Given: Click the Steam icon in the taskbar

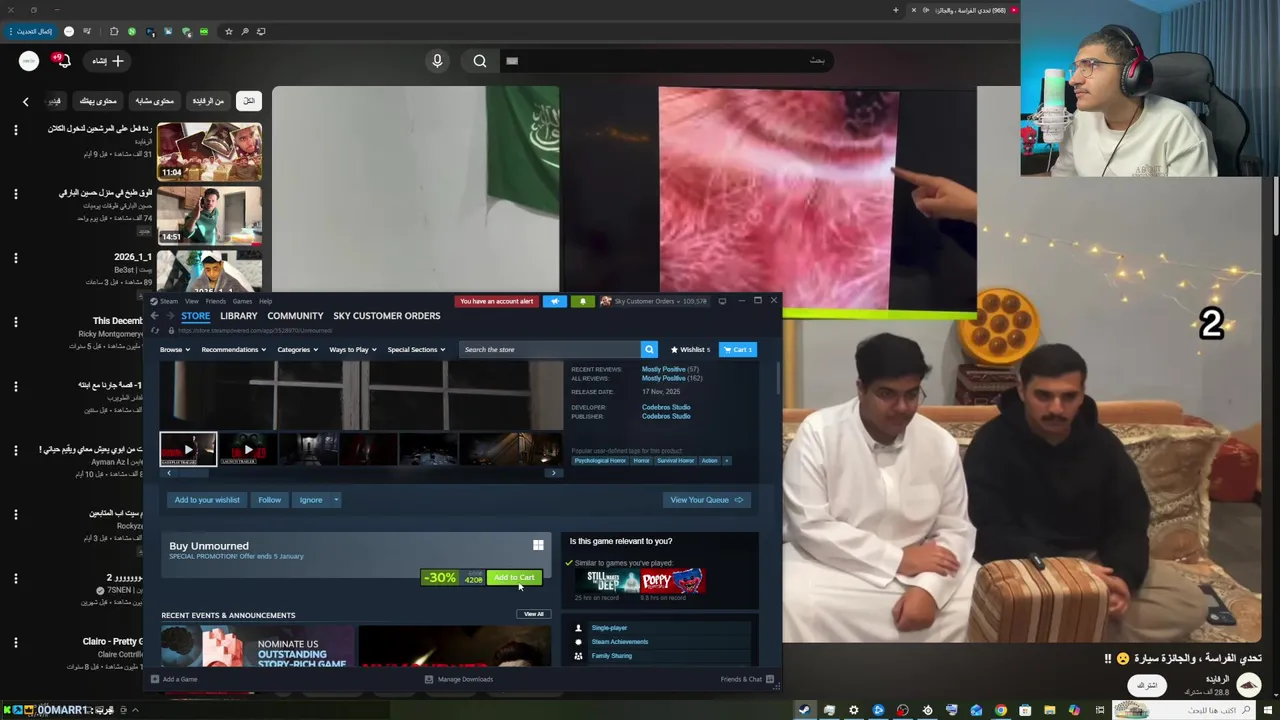Looking at the screenshot, I should 804,710.
